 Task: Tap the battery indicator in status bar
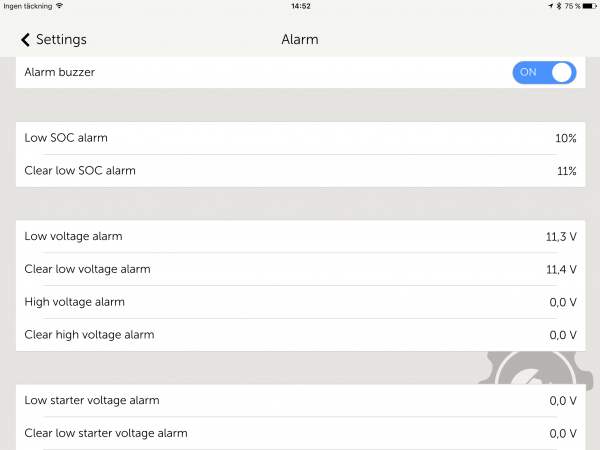(x=590, y=6)
